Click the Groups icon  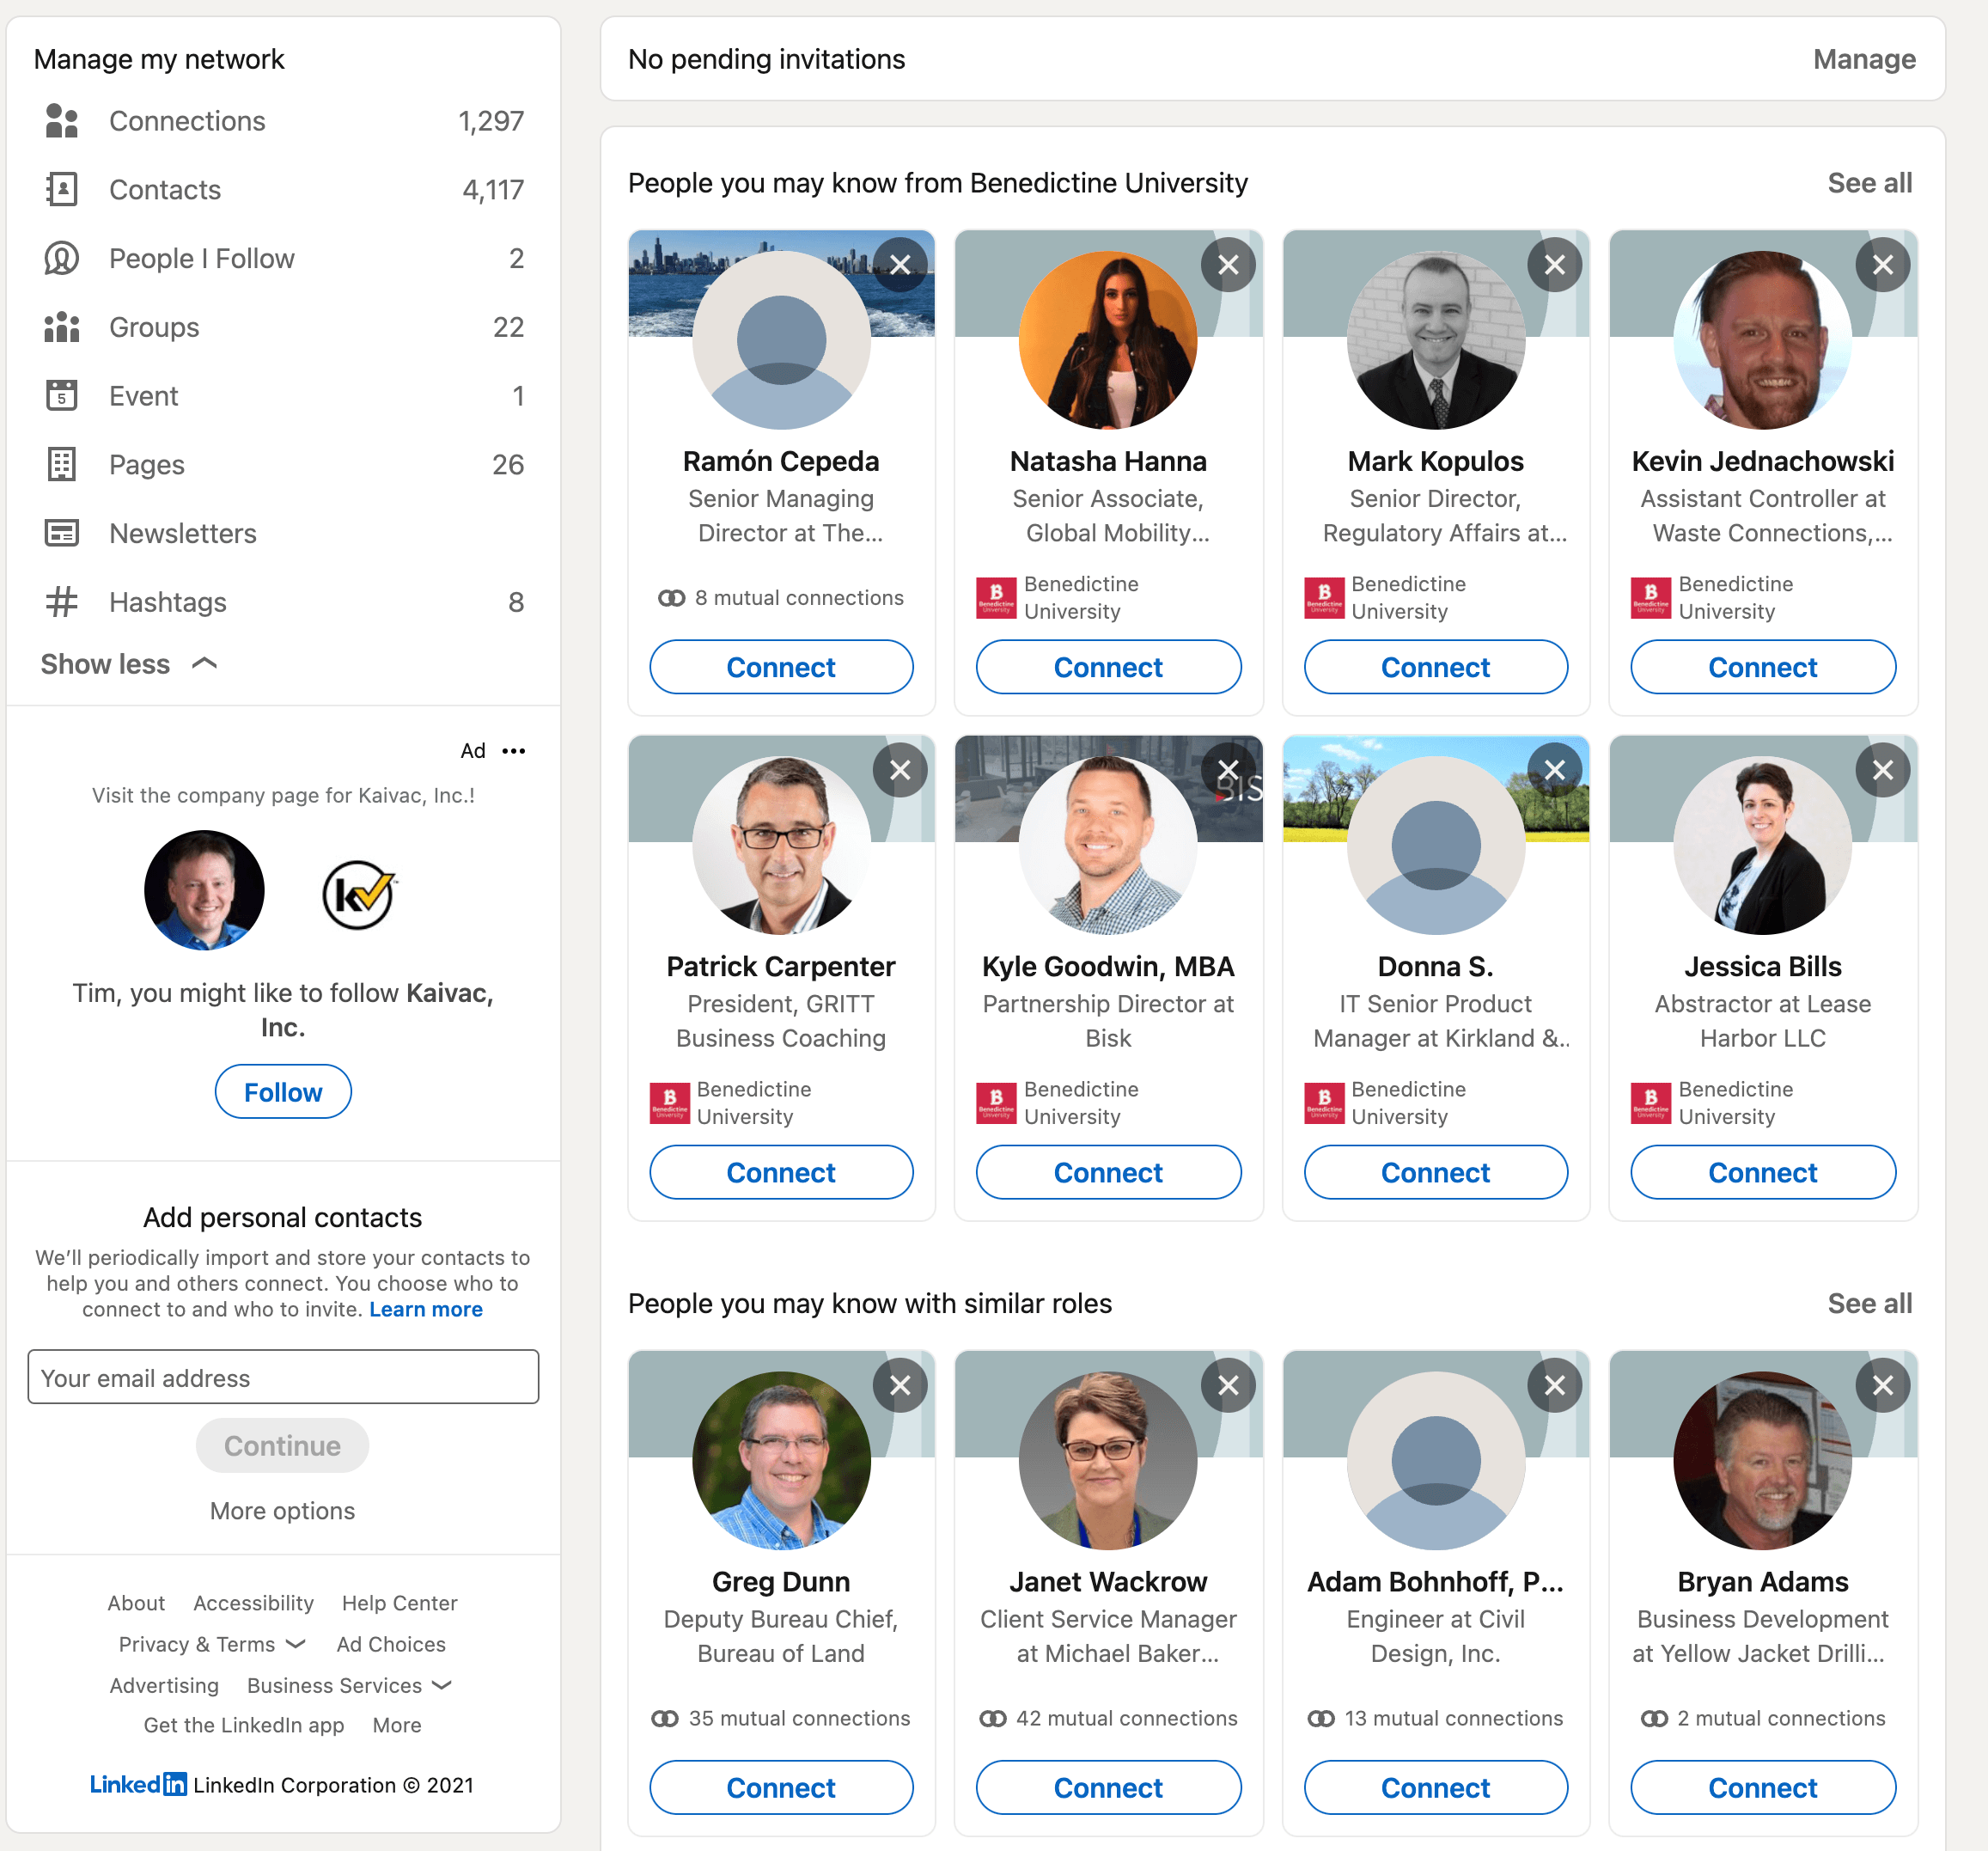point(62,327)
